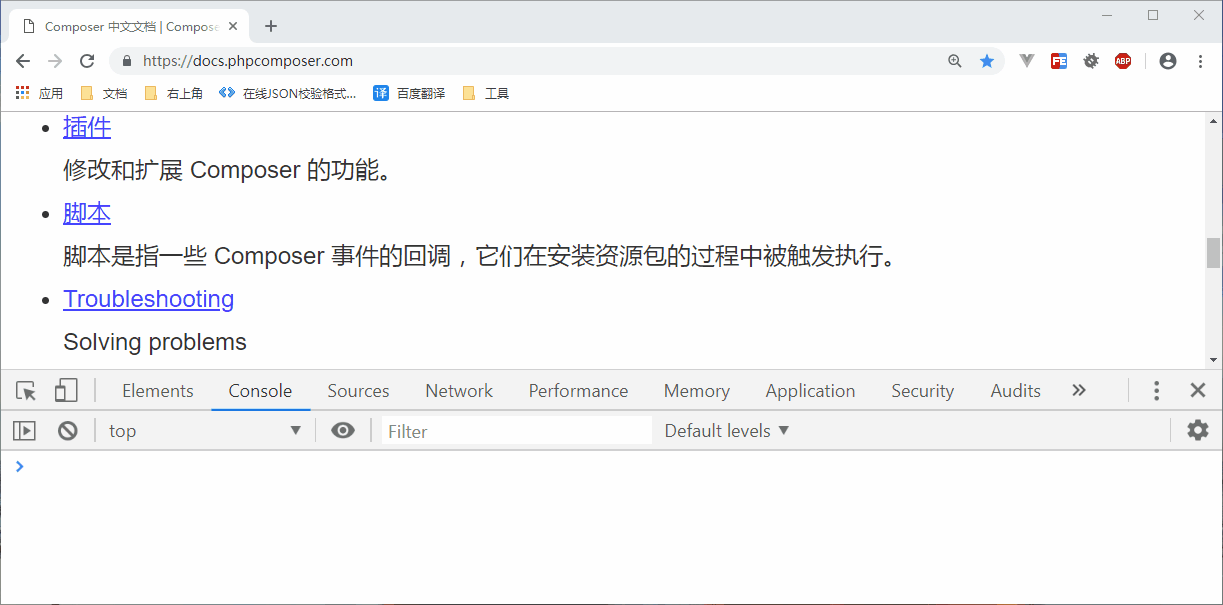This screenshot has height=605, width=1223.
Task: Open zoom magnifier in address bar
Action: click(955, 61)
